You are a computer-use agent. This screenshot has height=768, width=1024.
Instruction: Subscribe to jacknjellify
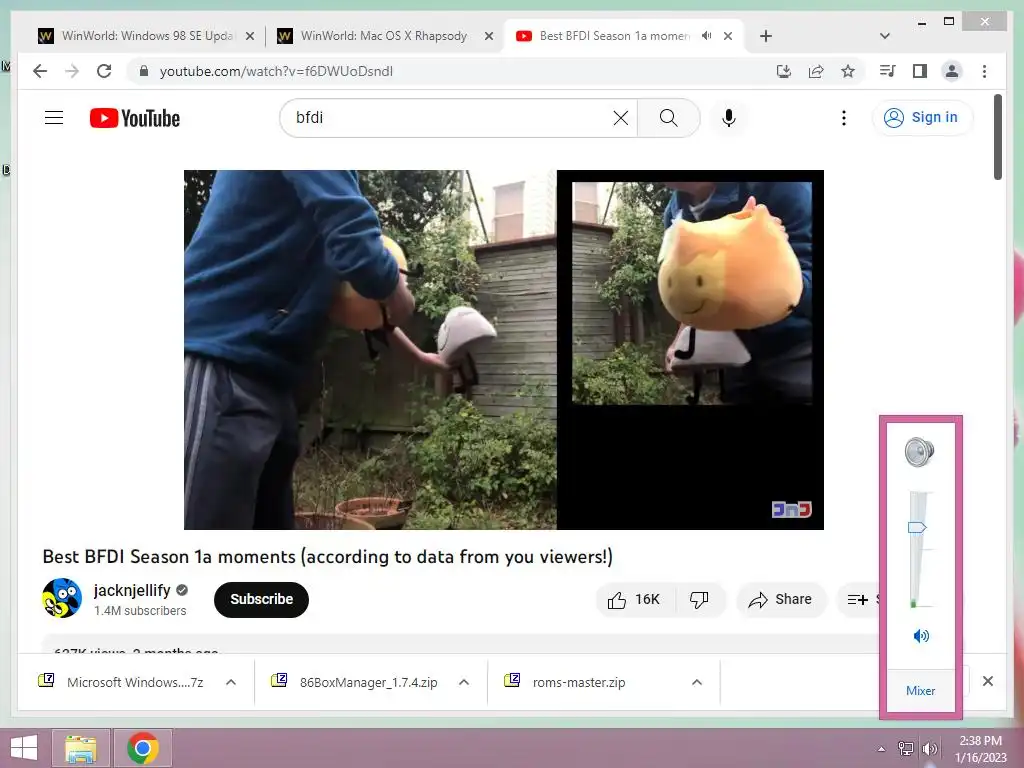click(261, 600)
